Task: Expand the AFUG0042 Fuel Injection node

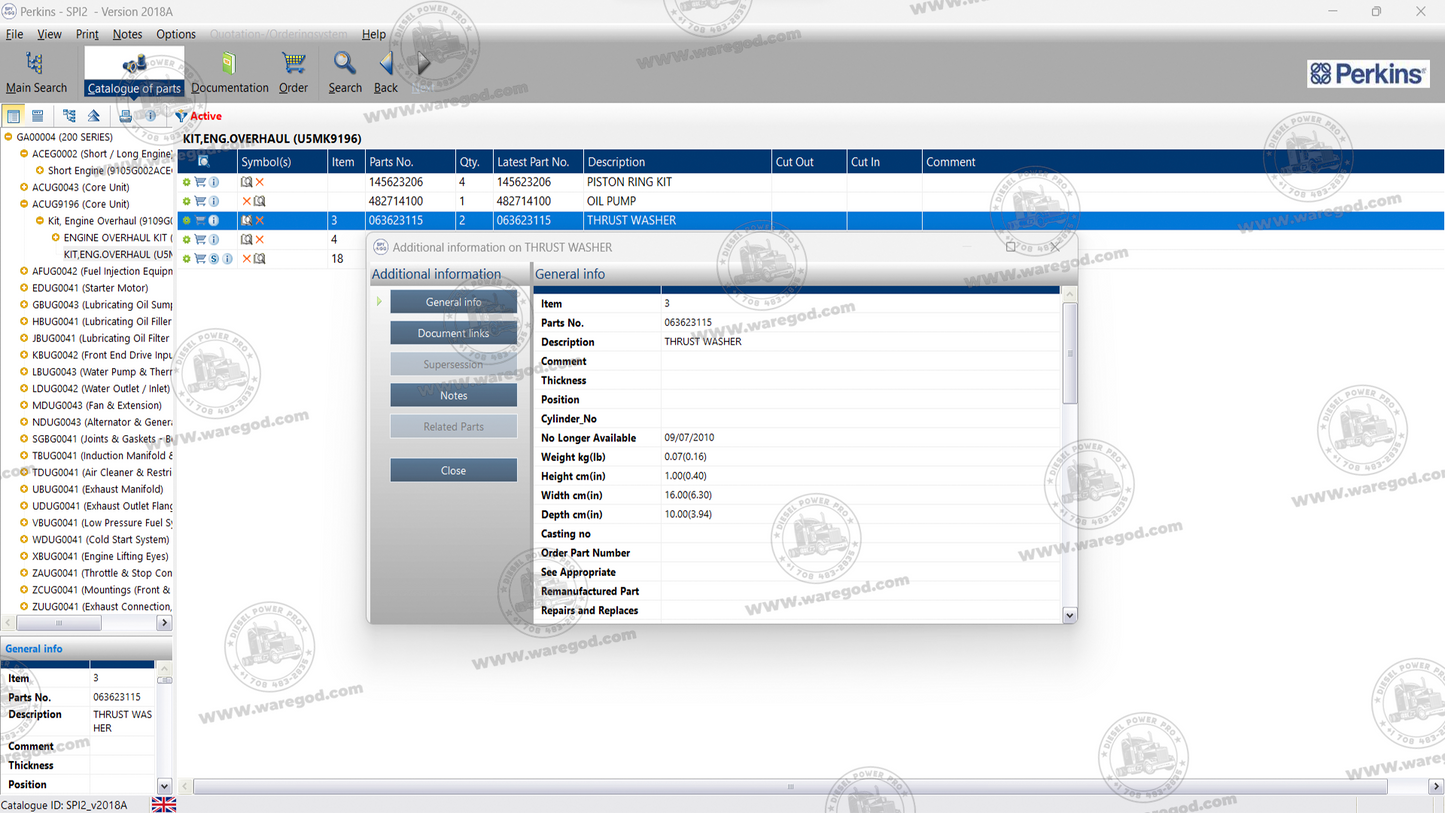Action: click(x=24, y=271)
